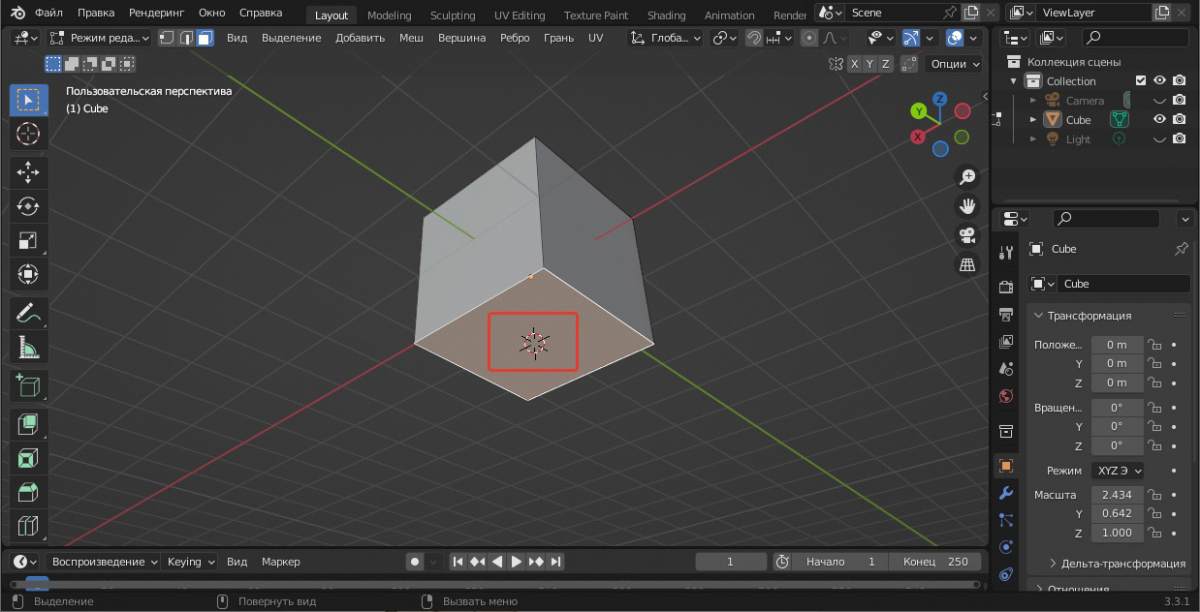Enable face select mode
Screen dimensions: 1200x612
204,38
